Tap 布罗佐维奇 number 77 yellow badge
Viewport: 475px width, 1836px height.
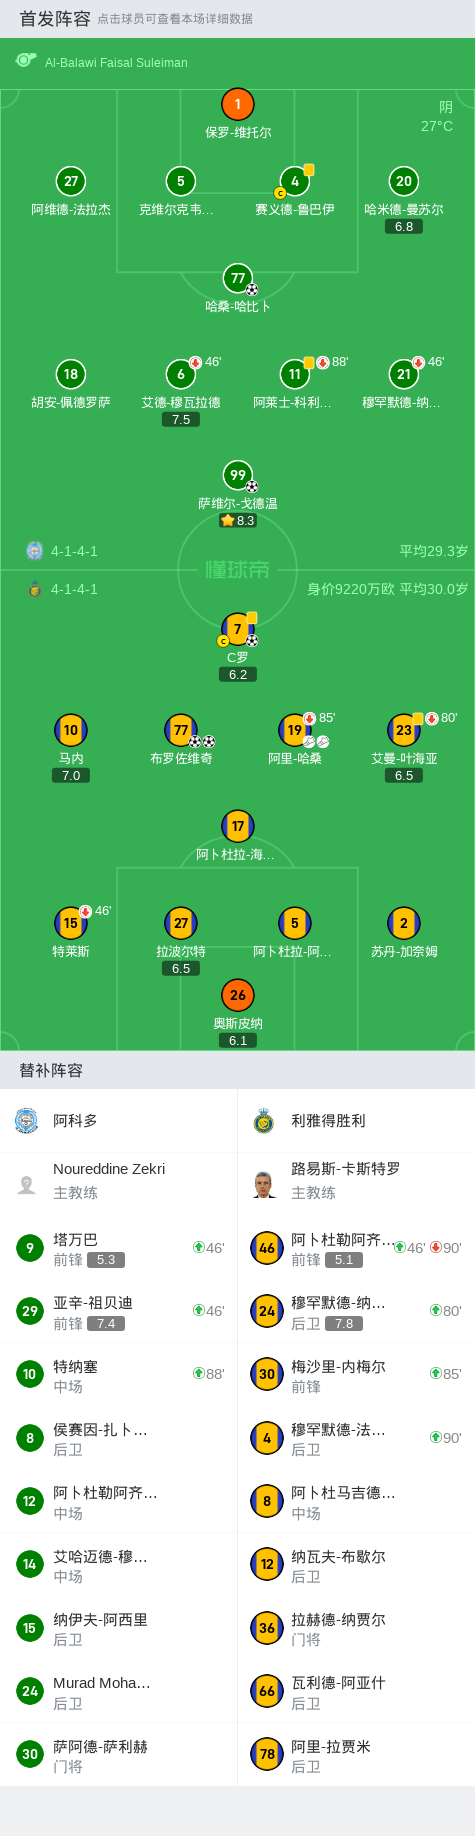[181, 730]
